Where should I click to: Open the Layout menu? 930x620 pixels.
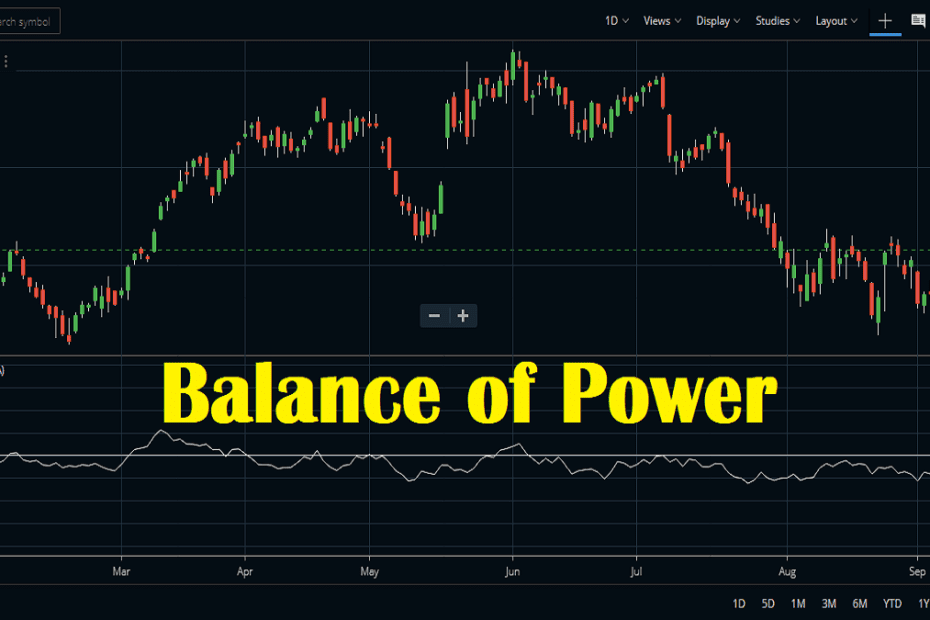[x=835, y=20]
